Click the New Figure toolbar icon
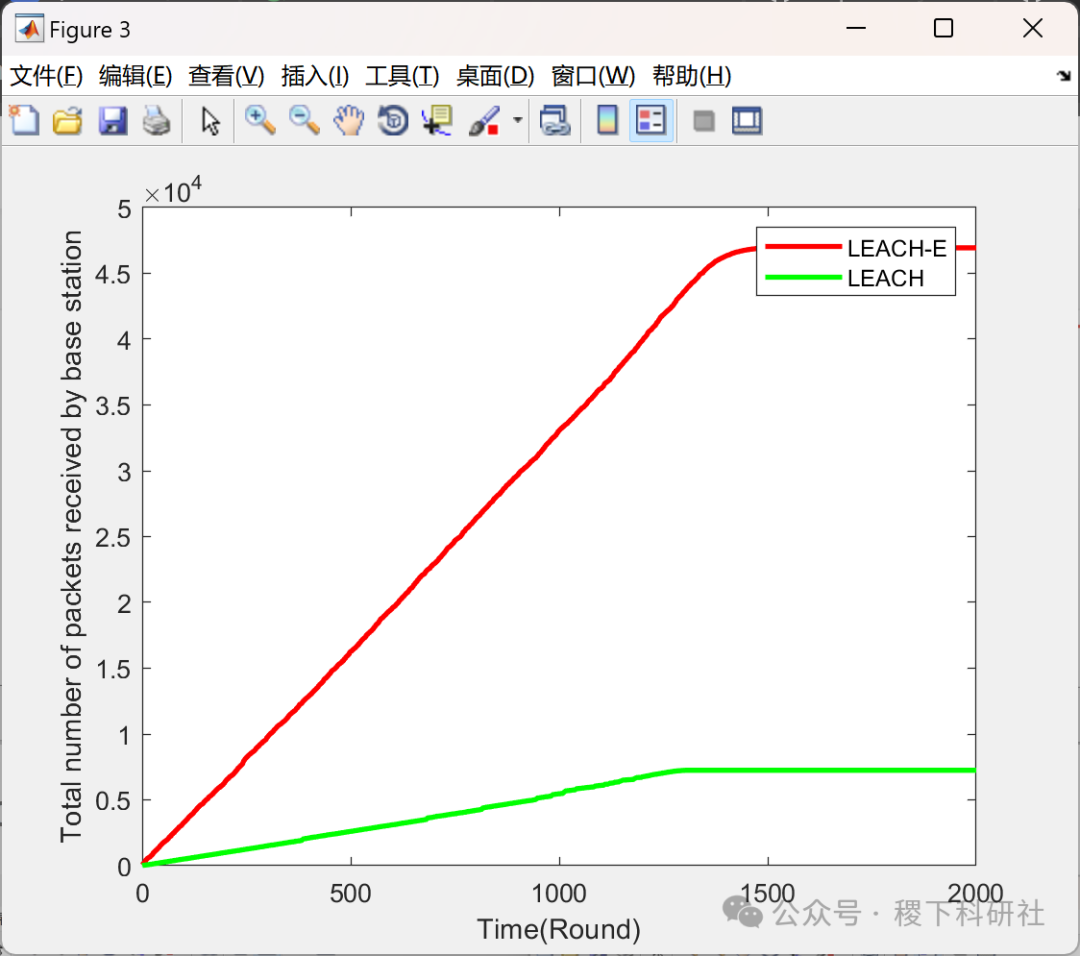The image size is (1080, 956). (x=25, y=121)
